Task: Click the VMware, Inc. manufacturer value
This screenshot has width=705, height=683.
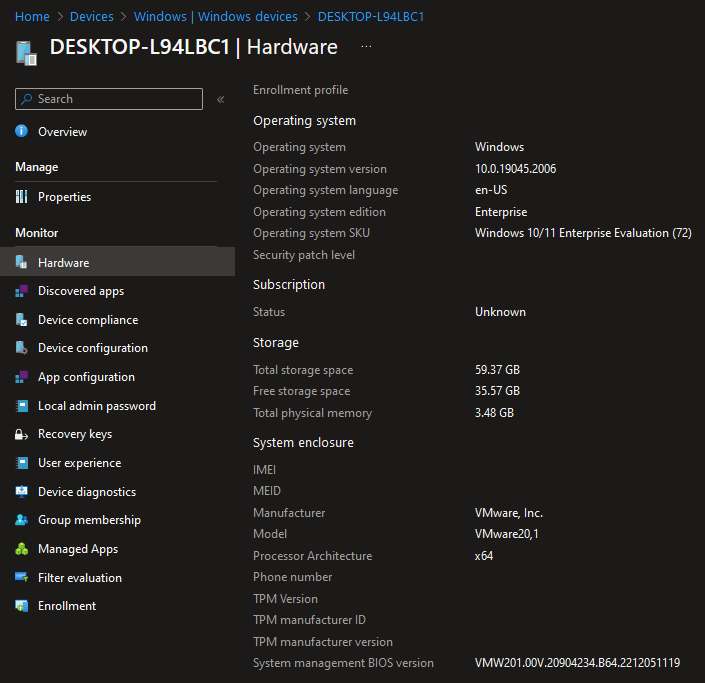Action: coord(509,513)
